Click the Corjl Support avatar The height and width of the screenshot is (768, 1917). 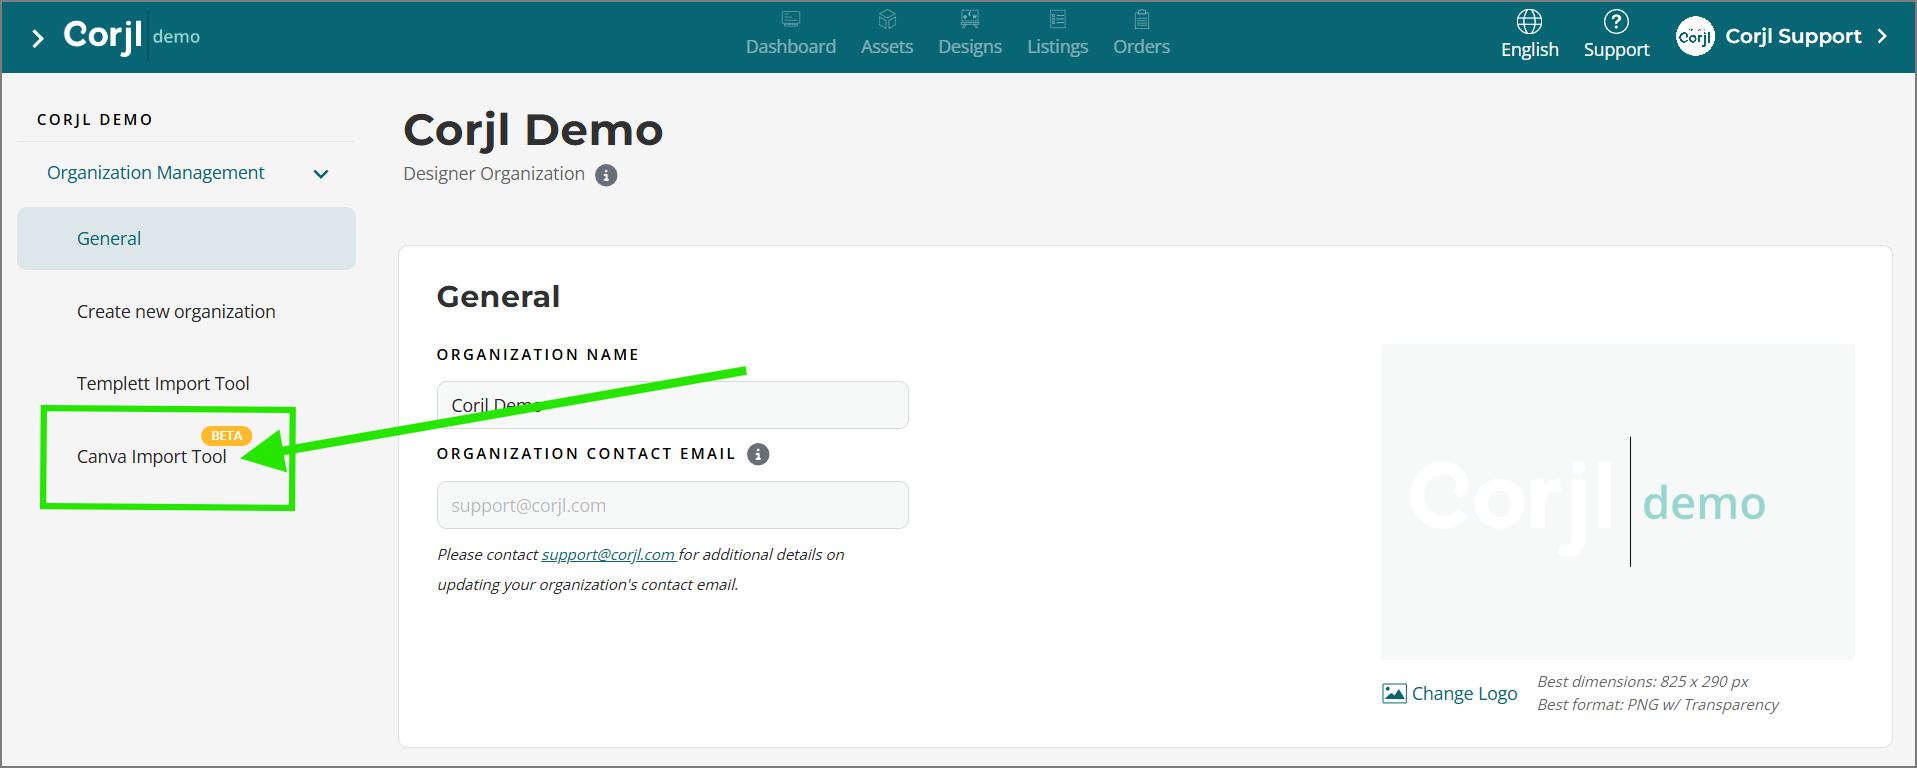point(1695,36)
